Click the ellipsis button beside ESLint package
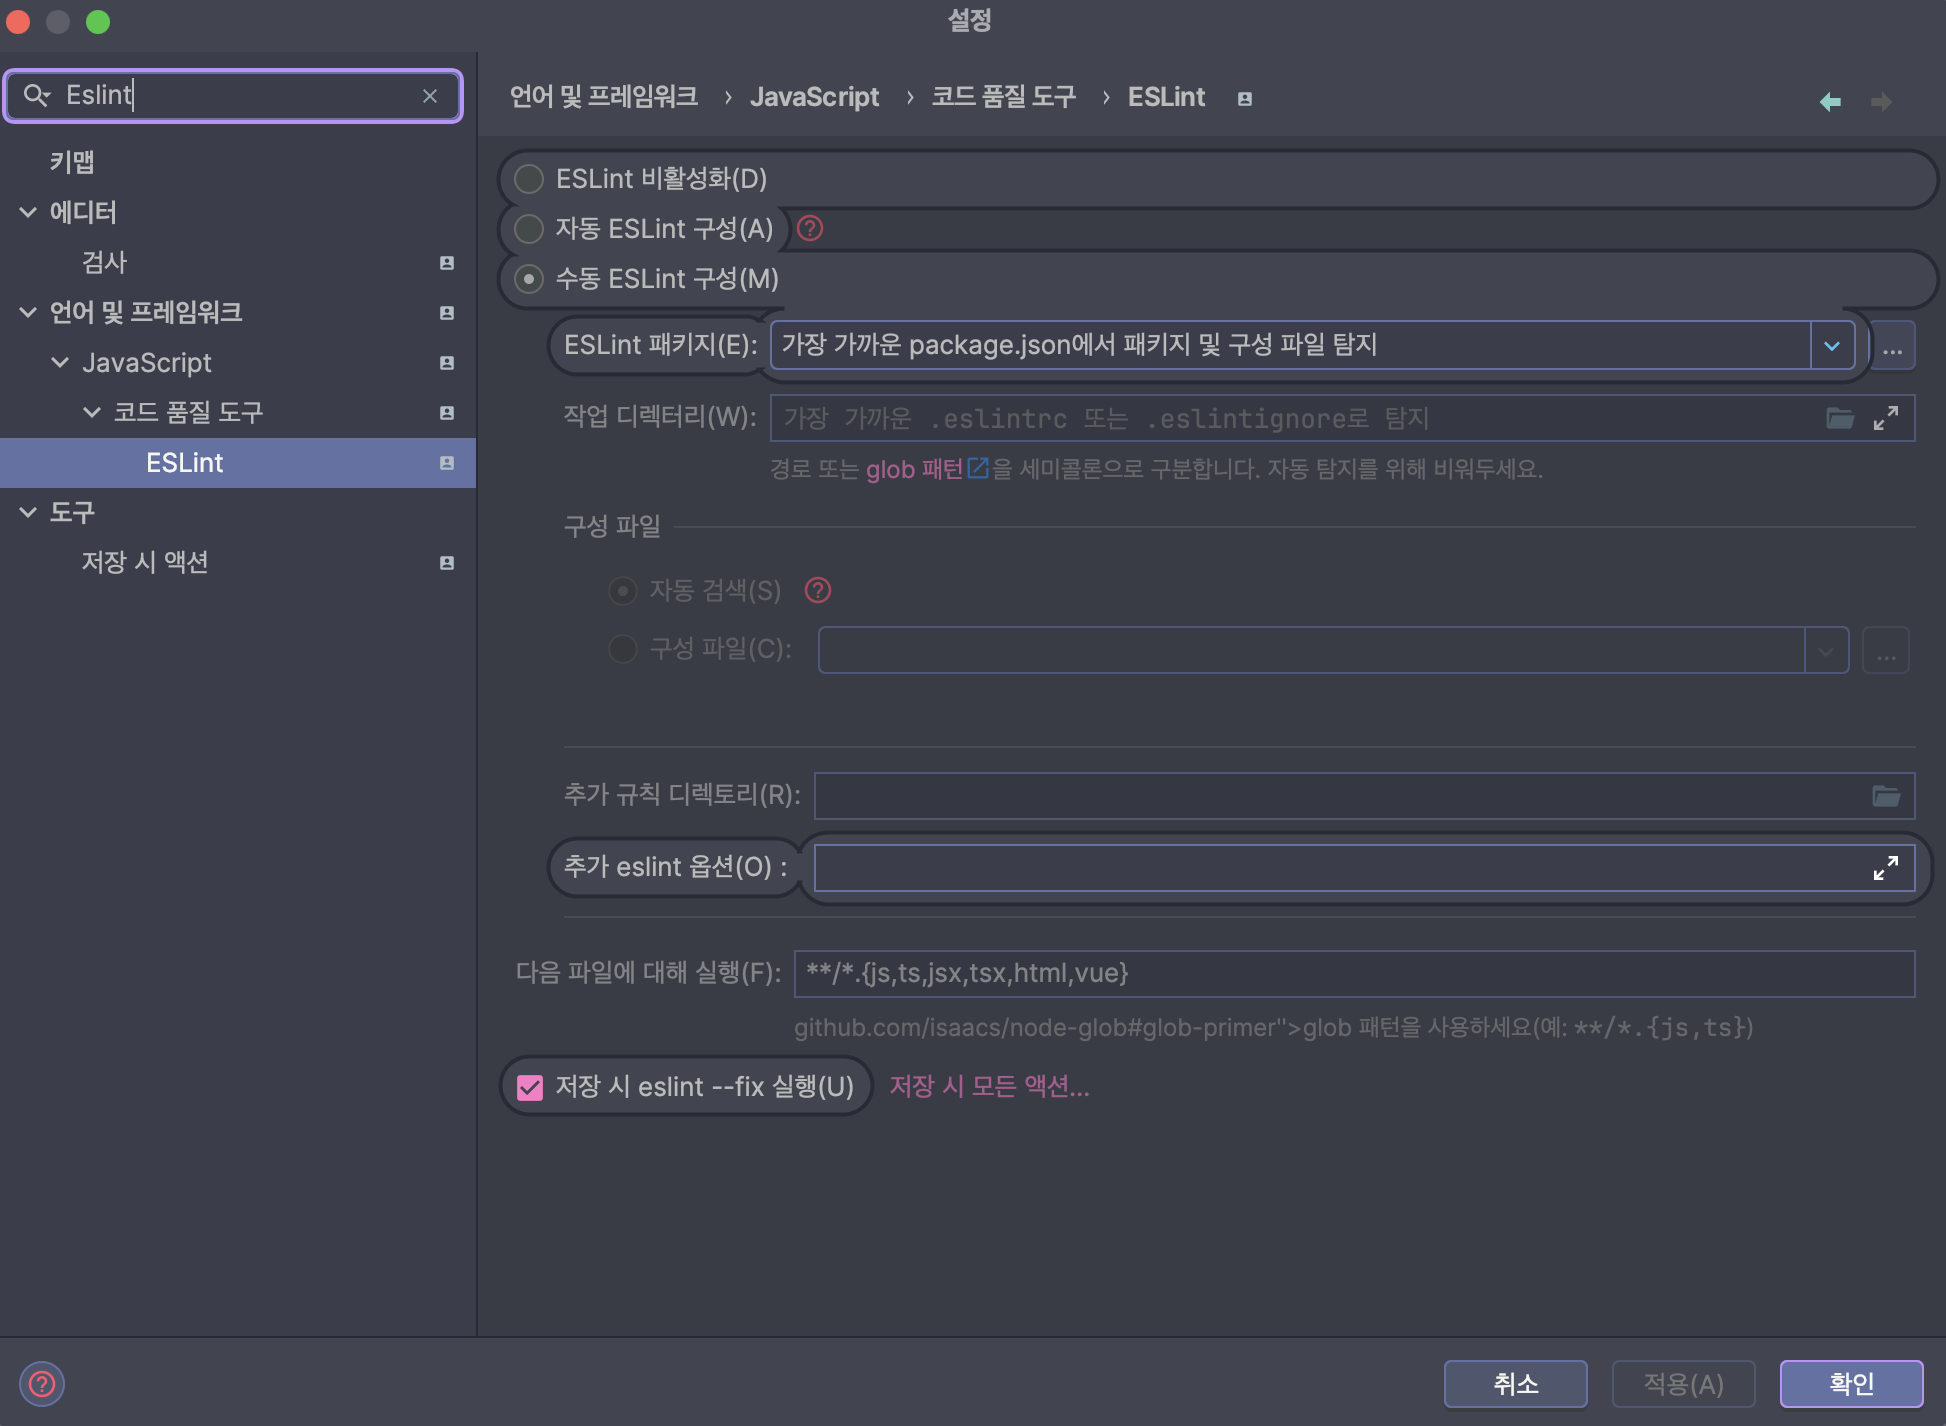1946x1426 pixels. tap(1892, 346)
